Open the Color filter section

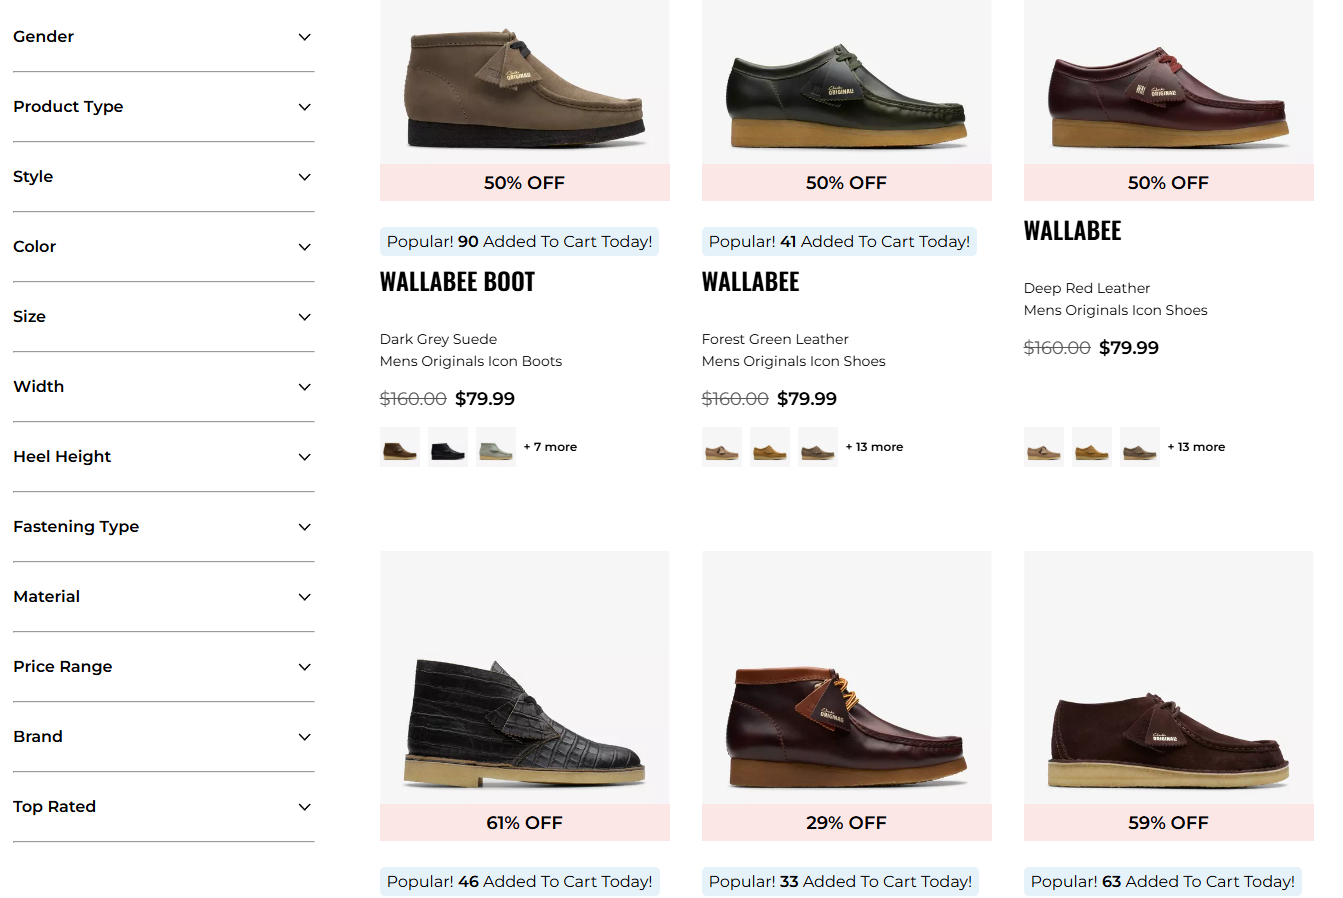pyautogui.click(x=163, y=247)
